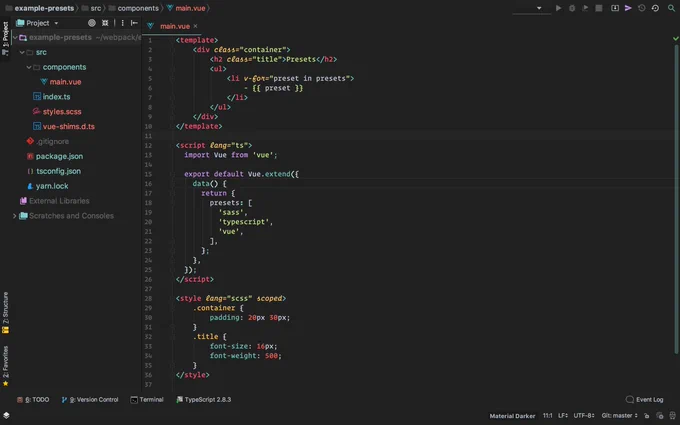Click the Debug bug icon in toolbar

(572, 8)
